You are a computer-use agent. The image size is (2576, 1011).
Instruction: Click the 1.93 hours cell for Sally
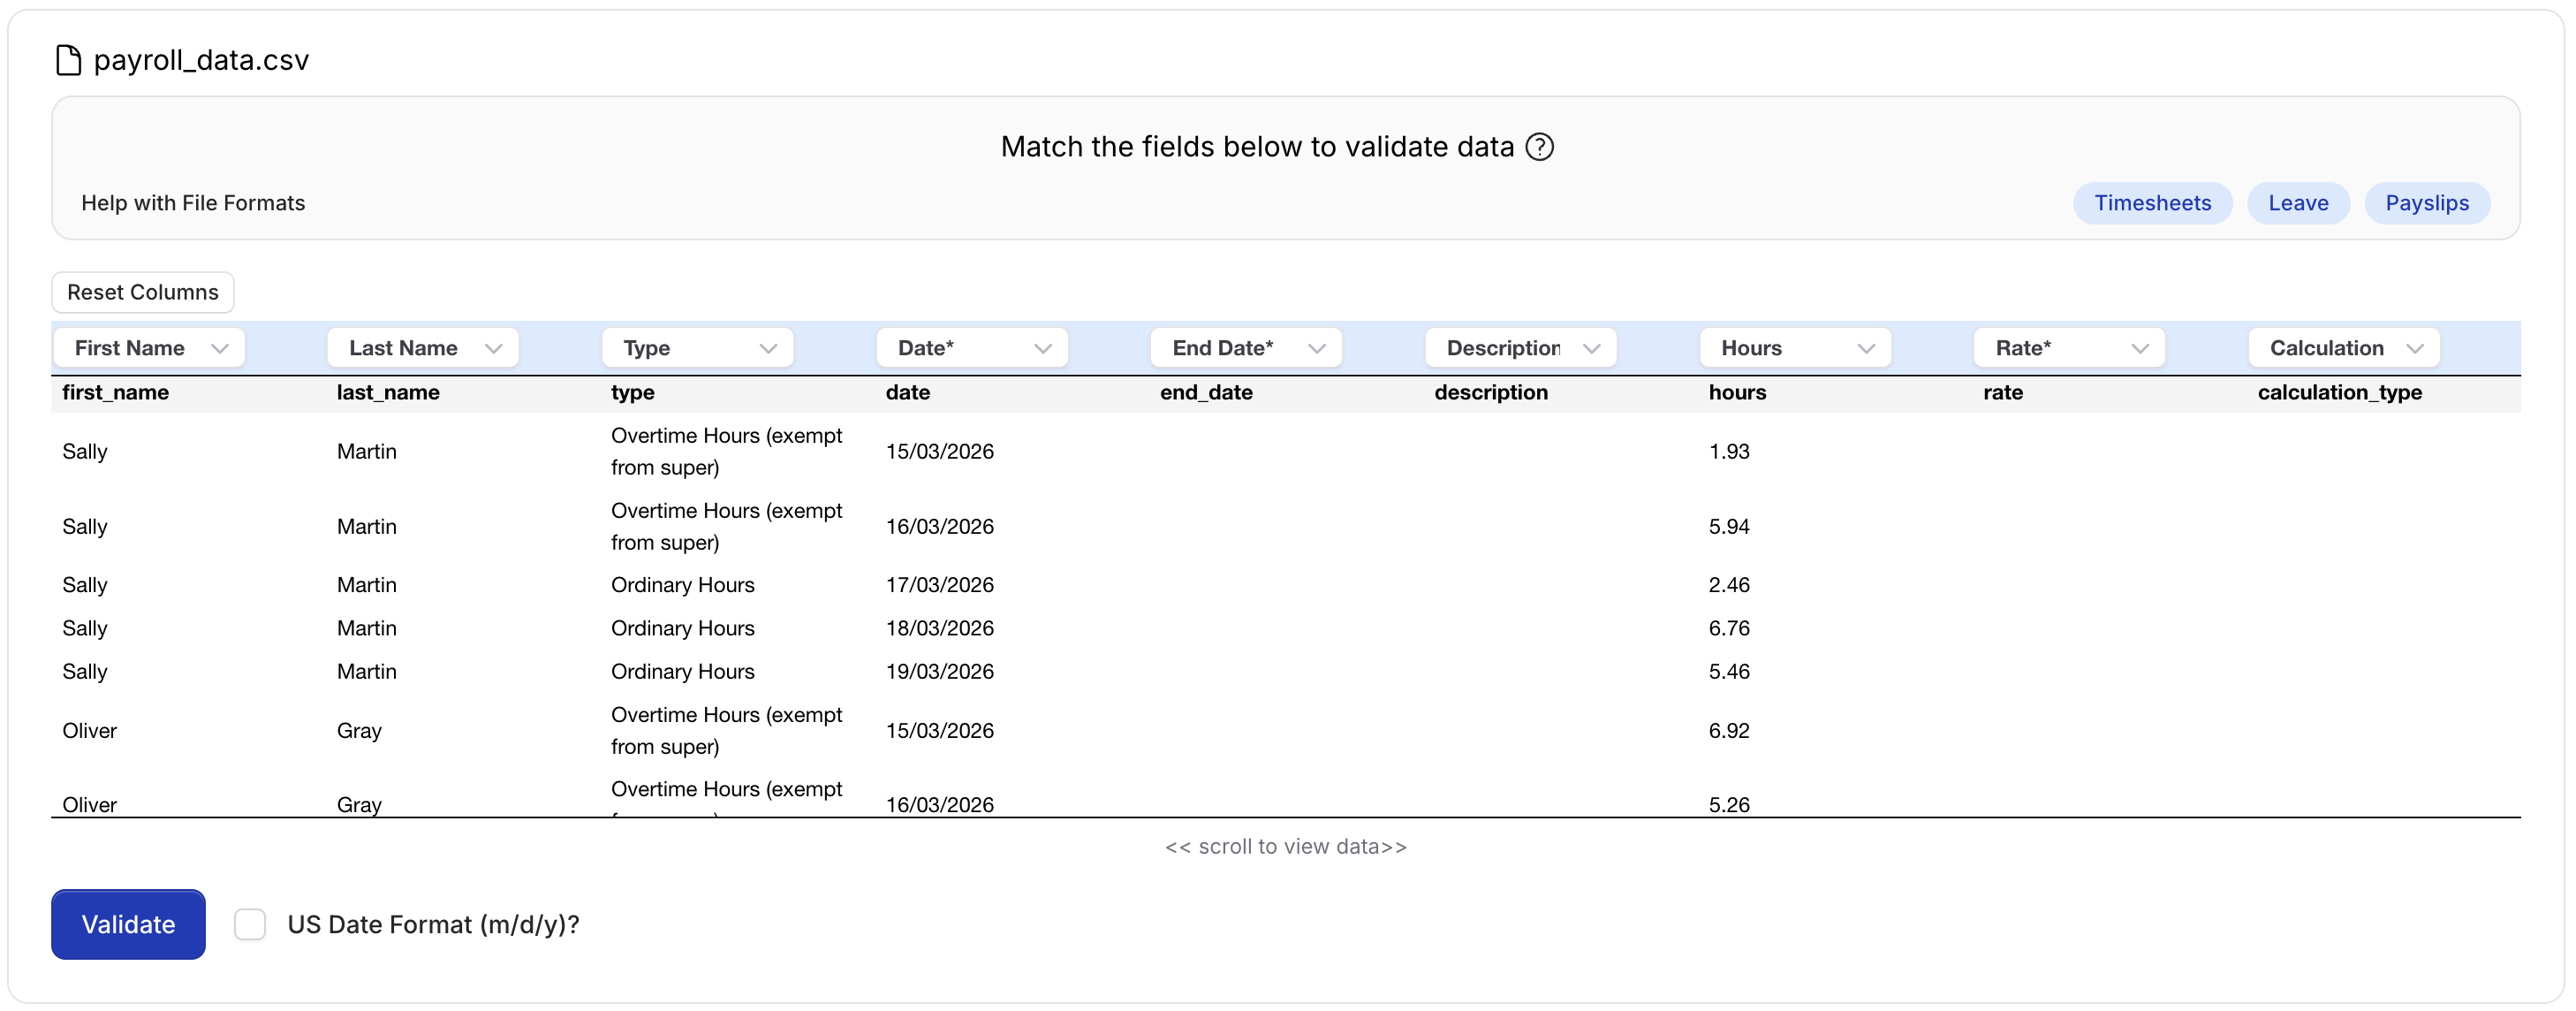[1729, 451]
